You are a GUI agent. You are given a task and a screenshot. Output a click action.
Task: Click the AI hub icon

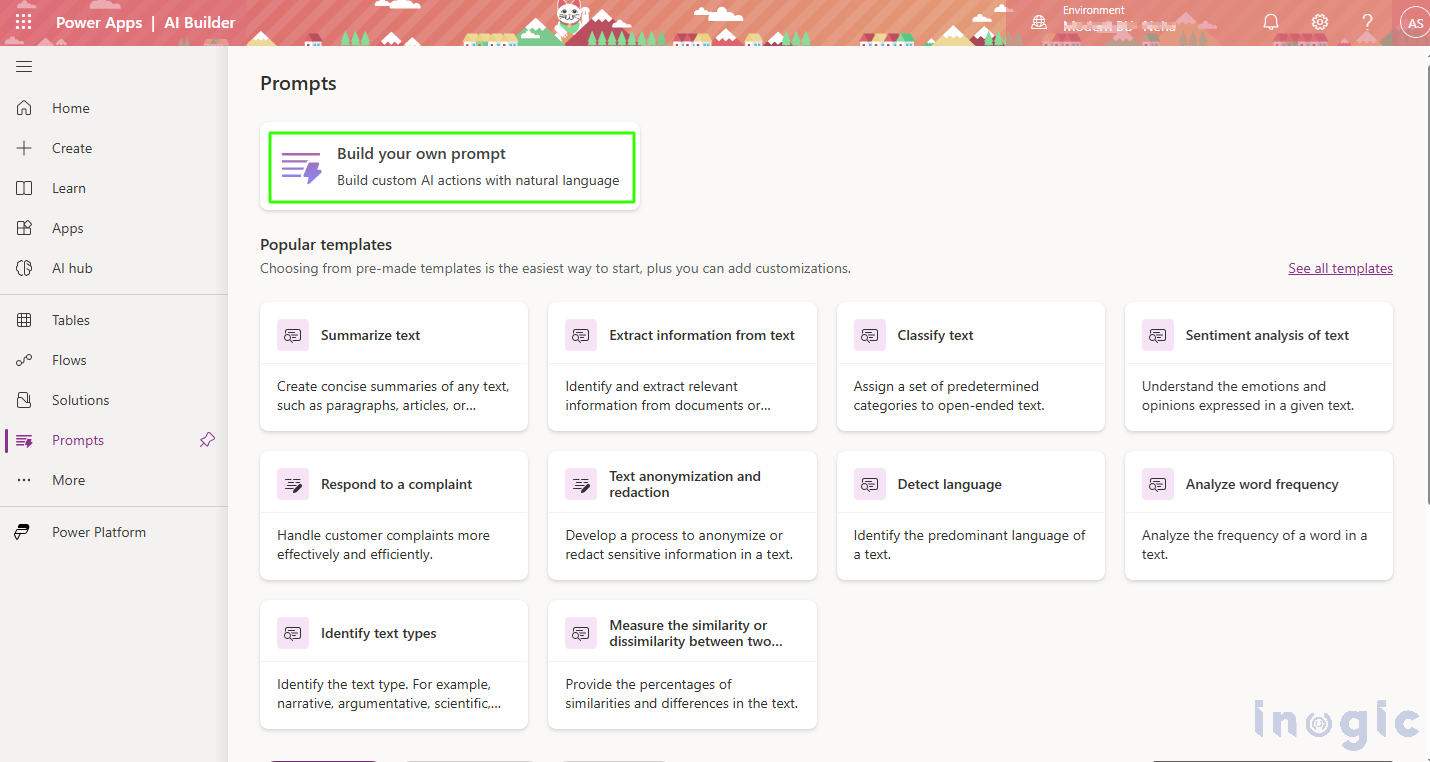click(x=24, y=268)
